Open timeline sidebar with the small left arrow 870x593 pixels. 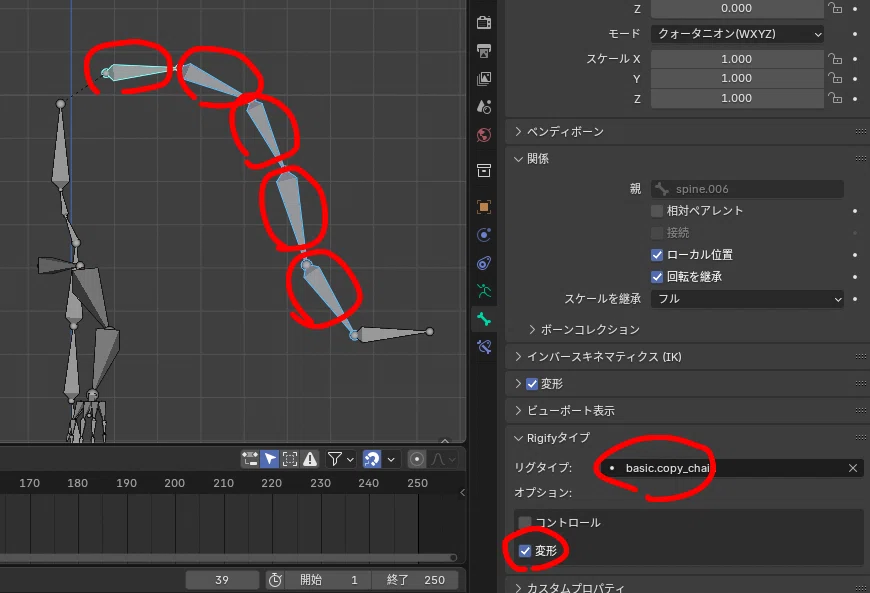click(x=462, y=492)
